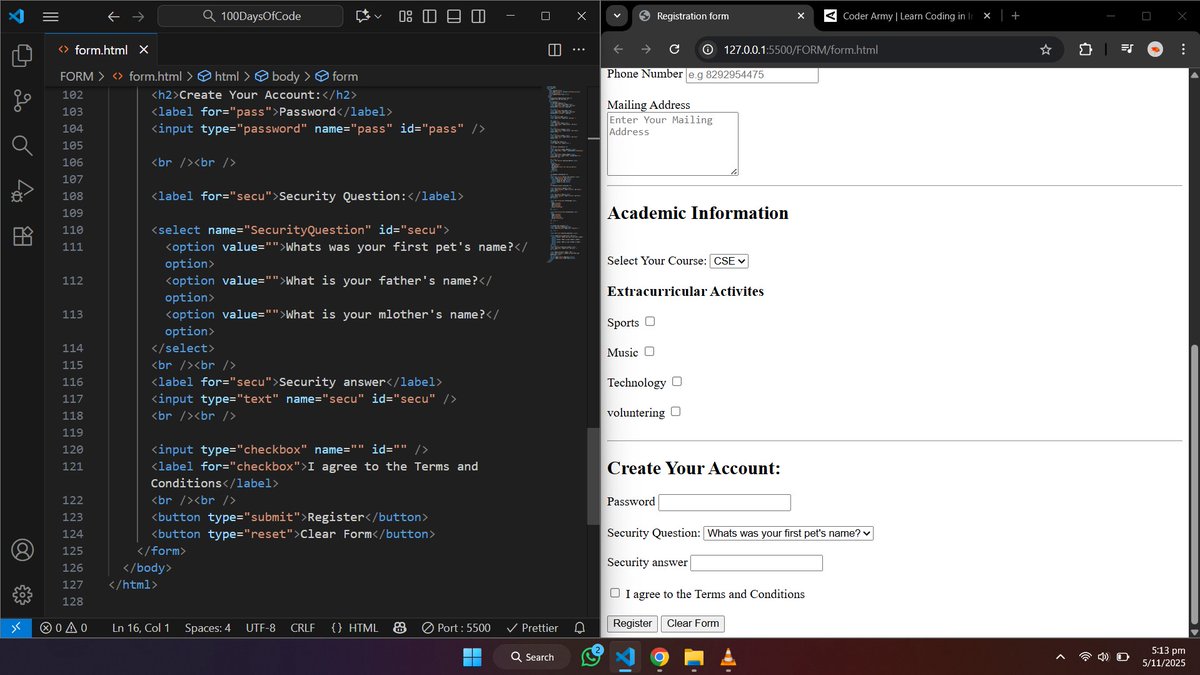Close the form.html editor tab
The width and height of the screenshot is (1200, 675).
tap(144, 50)
